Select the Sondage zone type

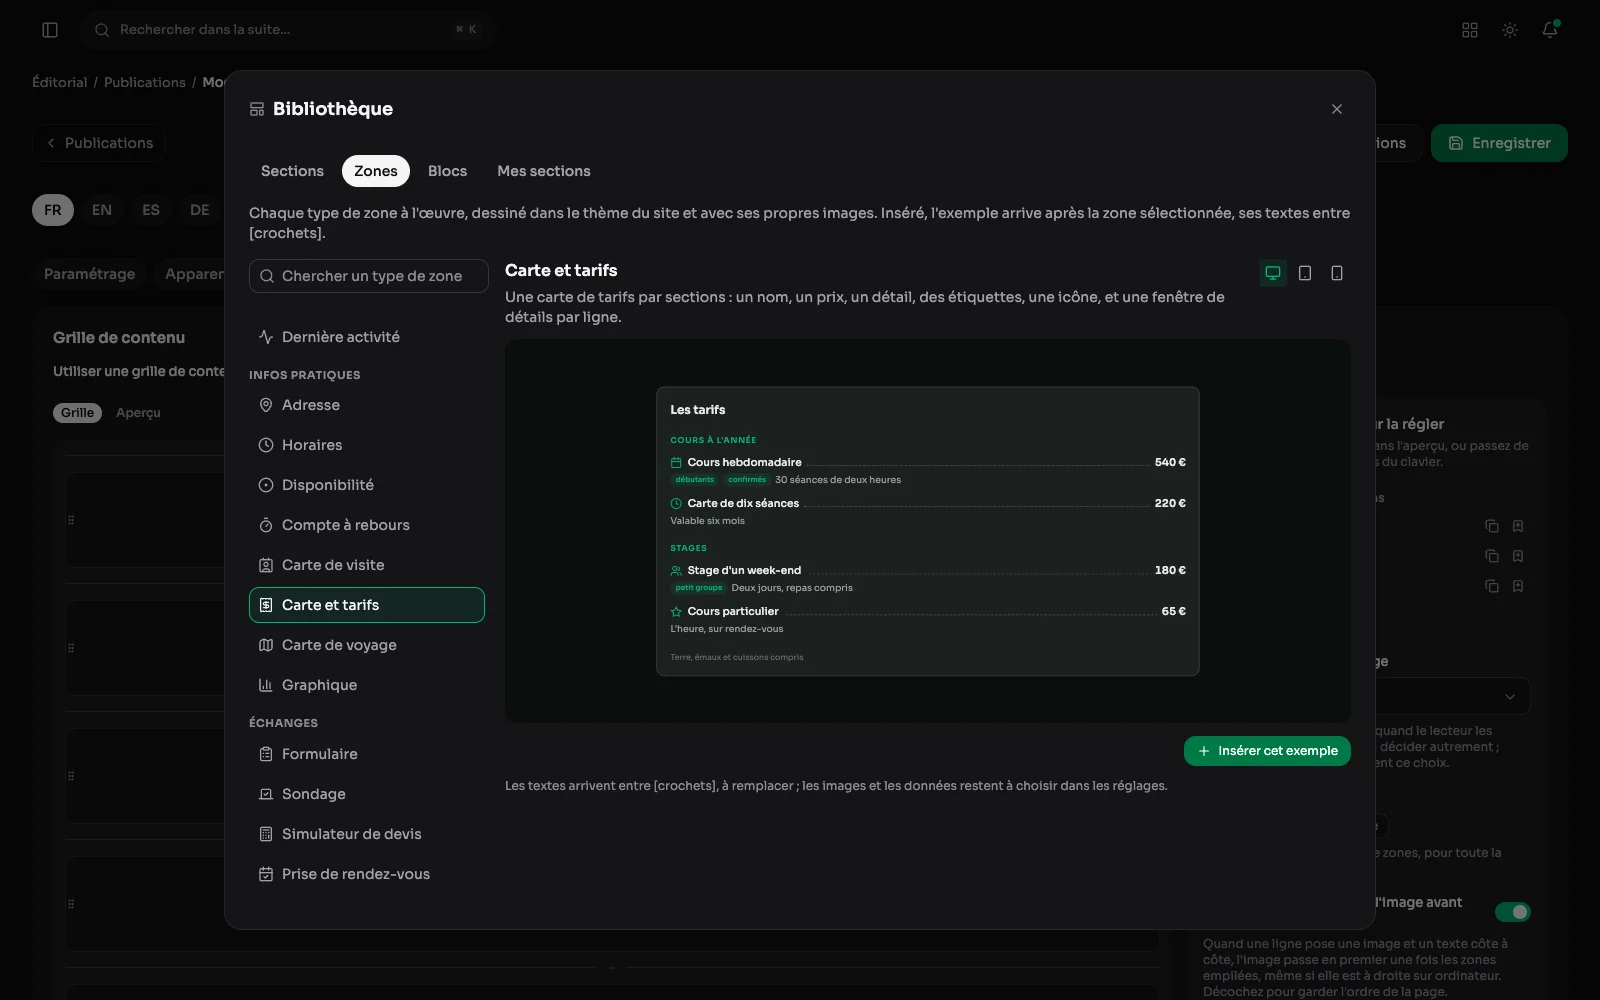click(367, 794)
